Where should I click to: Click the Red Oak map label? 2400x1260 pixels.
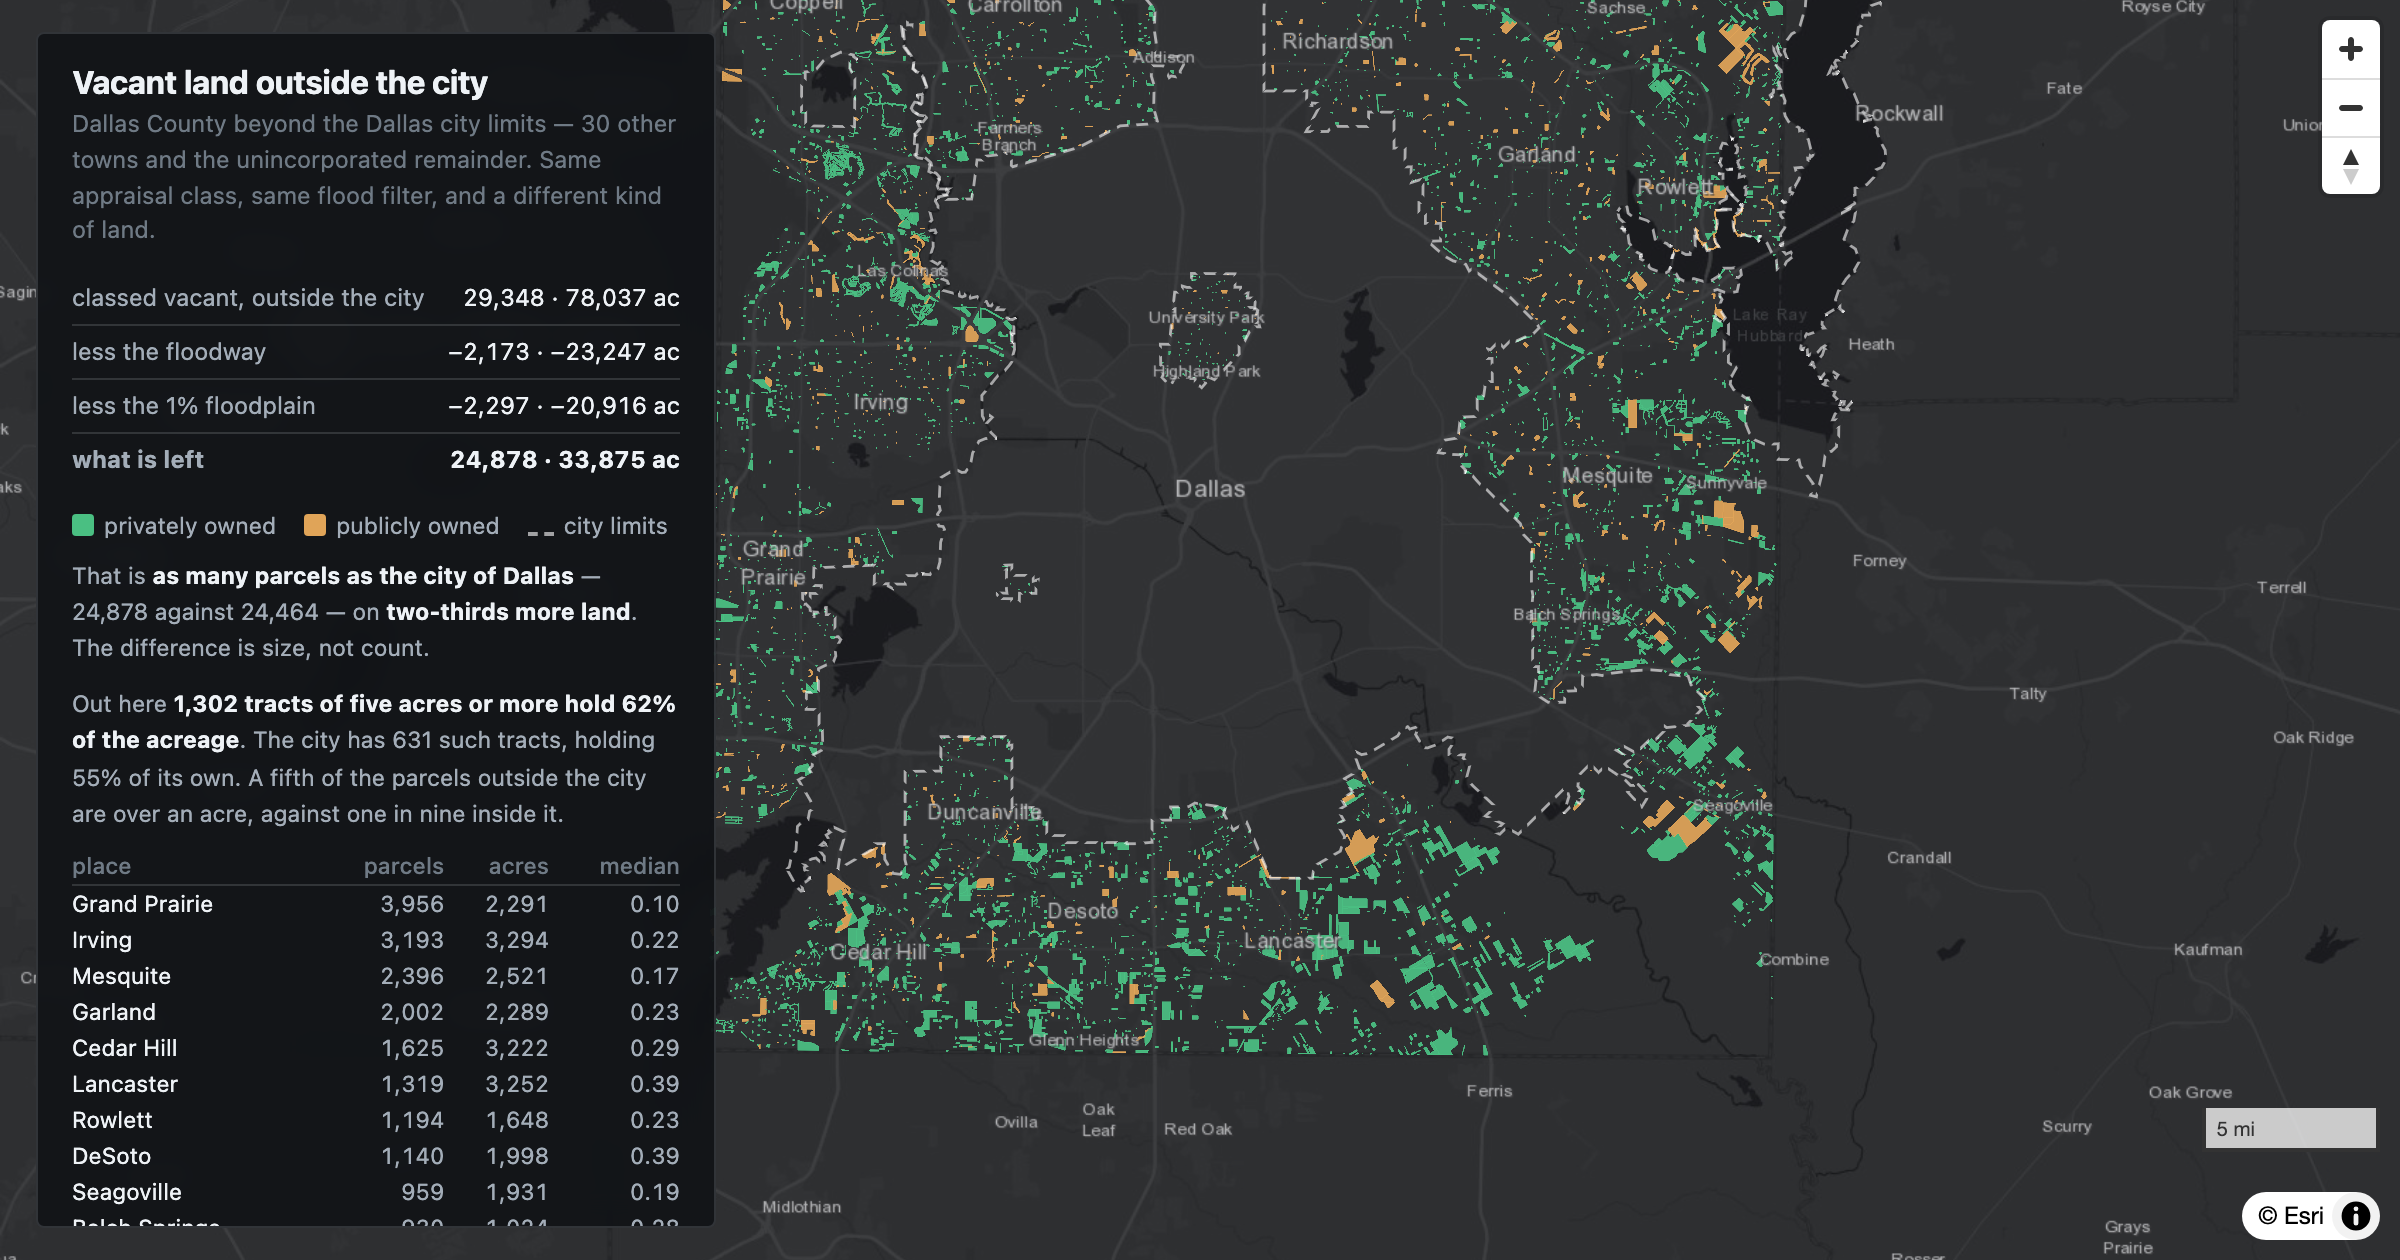point(1197,1129)
